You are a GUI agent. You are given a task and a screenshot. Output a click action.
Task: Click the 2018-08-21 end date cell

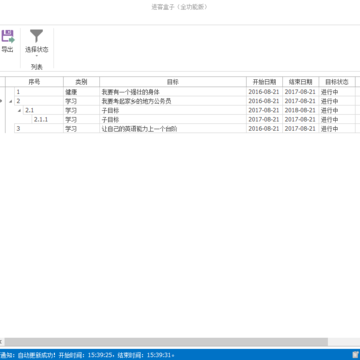pos(301,110)
